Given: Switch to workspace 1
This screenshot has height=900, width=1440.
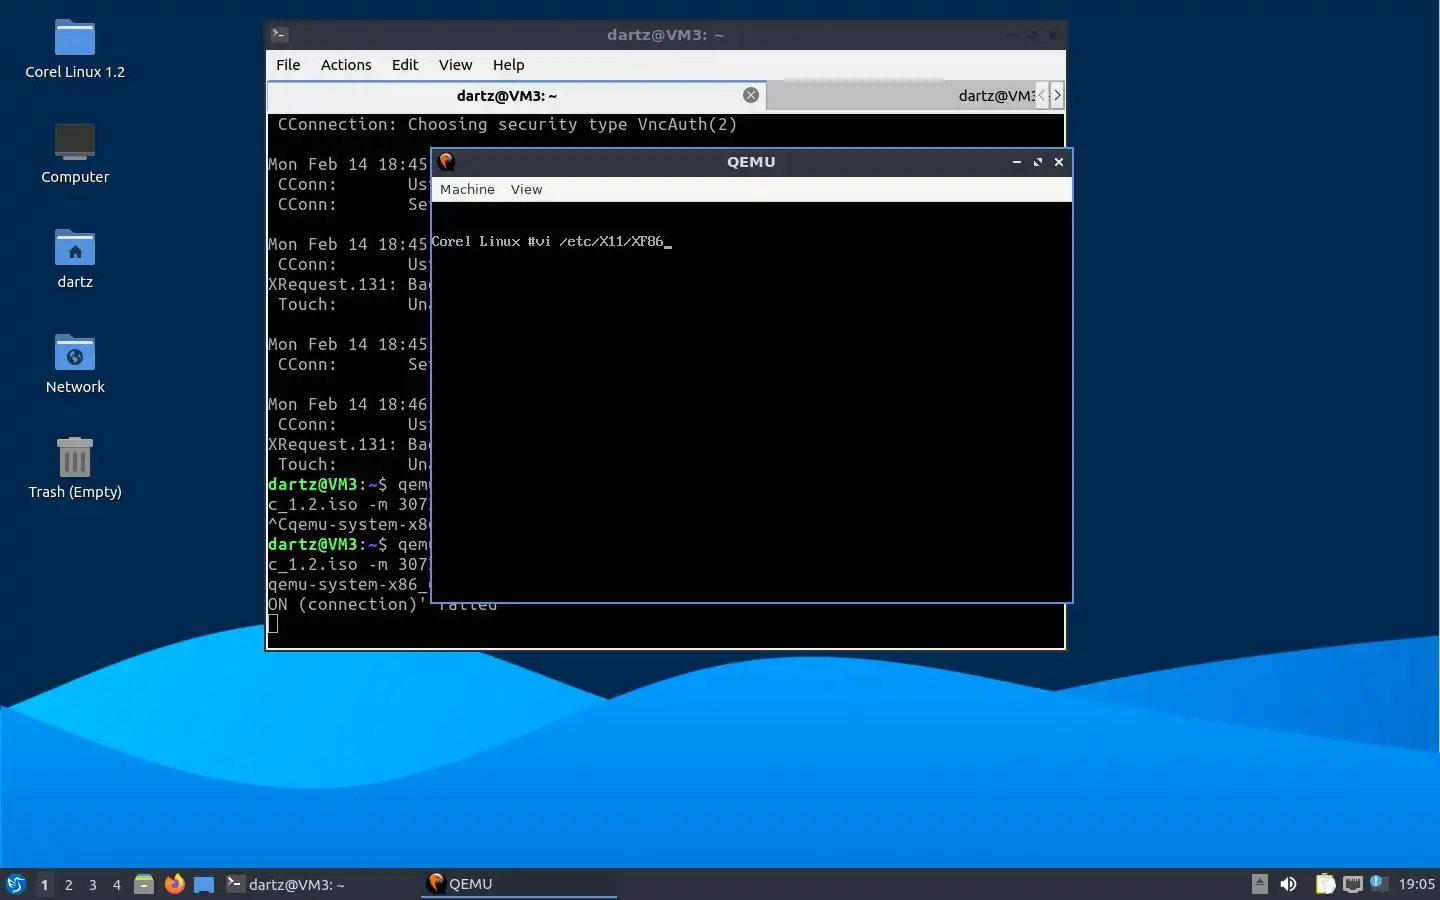Looking at the screenshot, I should (x=44, y=885).
